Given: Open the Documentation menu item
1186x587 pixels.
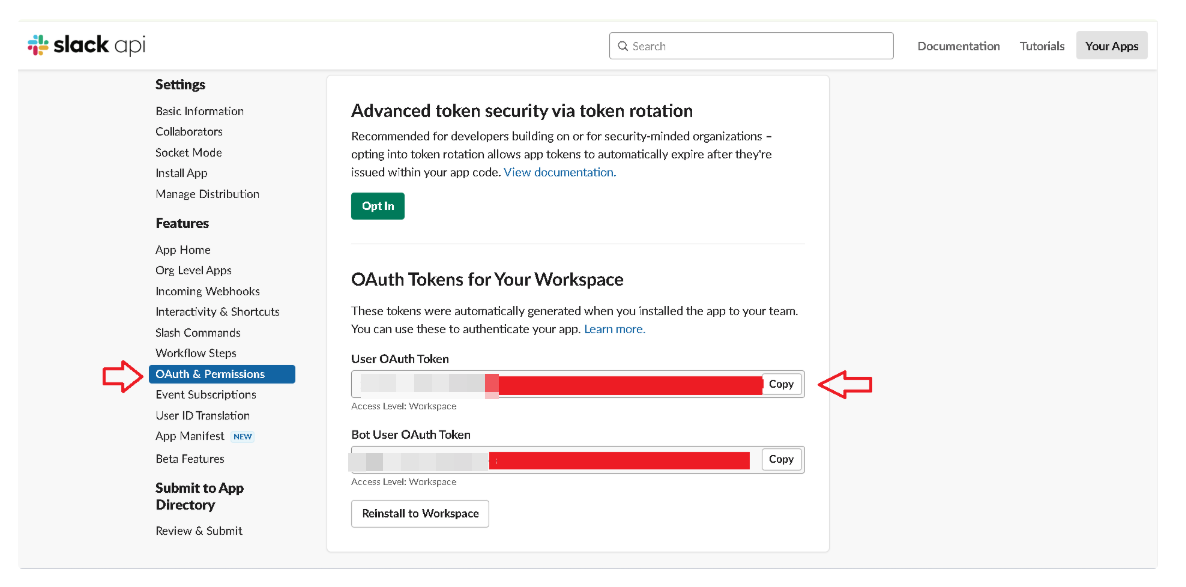Looking at the screenshot, I should tap(958, 46).
